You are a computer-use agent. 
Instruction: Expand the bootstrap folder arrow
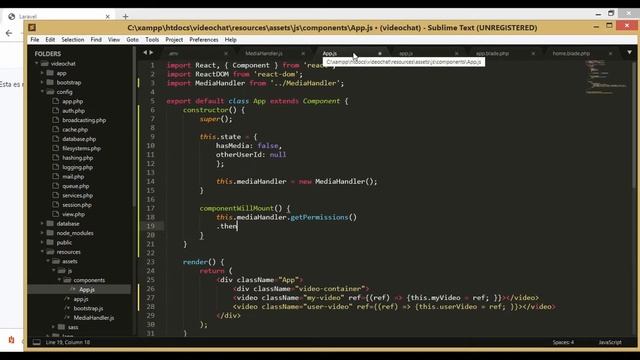click(42, 82)
